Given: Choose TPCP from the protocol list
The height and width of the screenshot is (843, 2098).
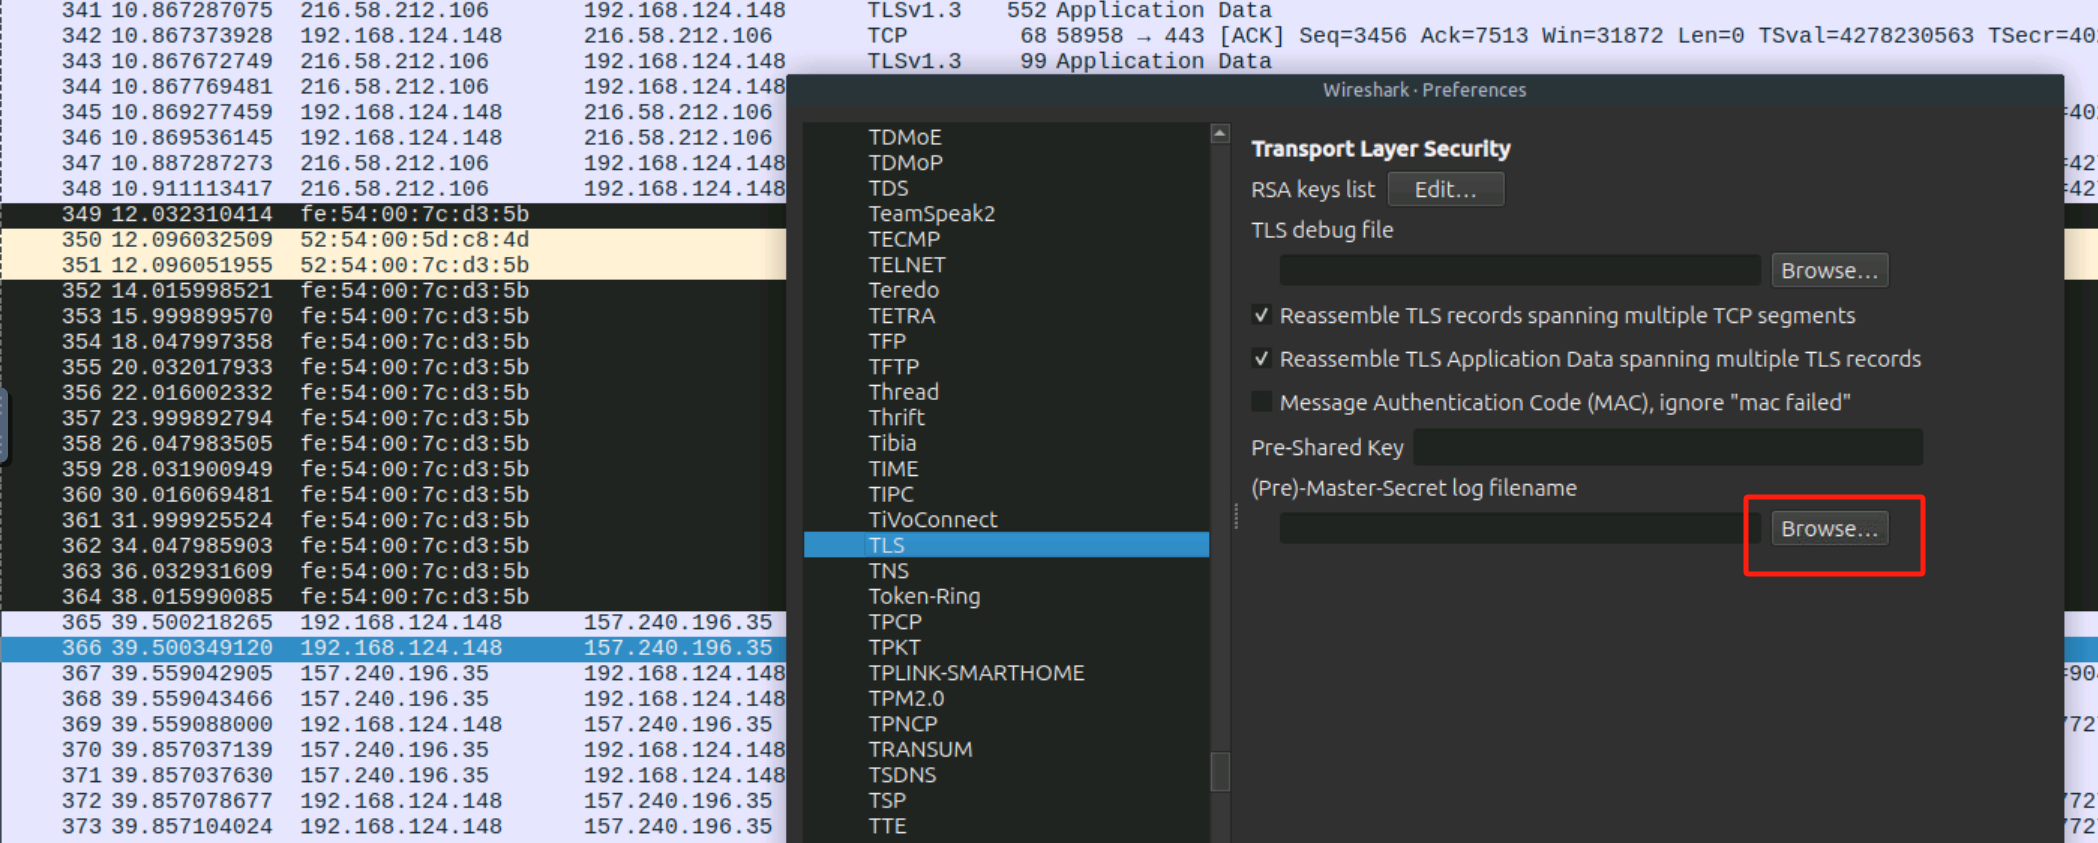Looking at the screenshot, I should pyautogui.click(x=1006, y=621).
